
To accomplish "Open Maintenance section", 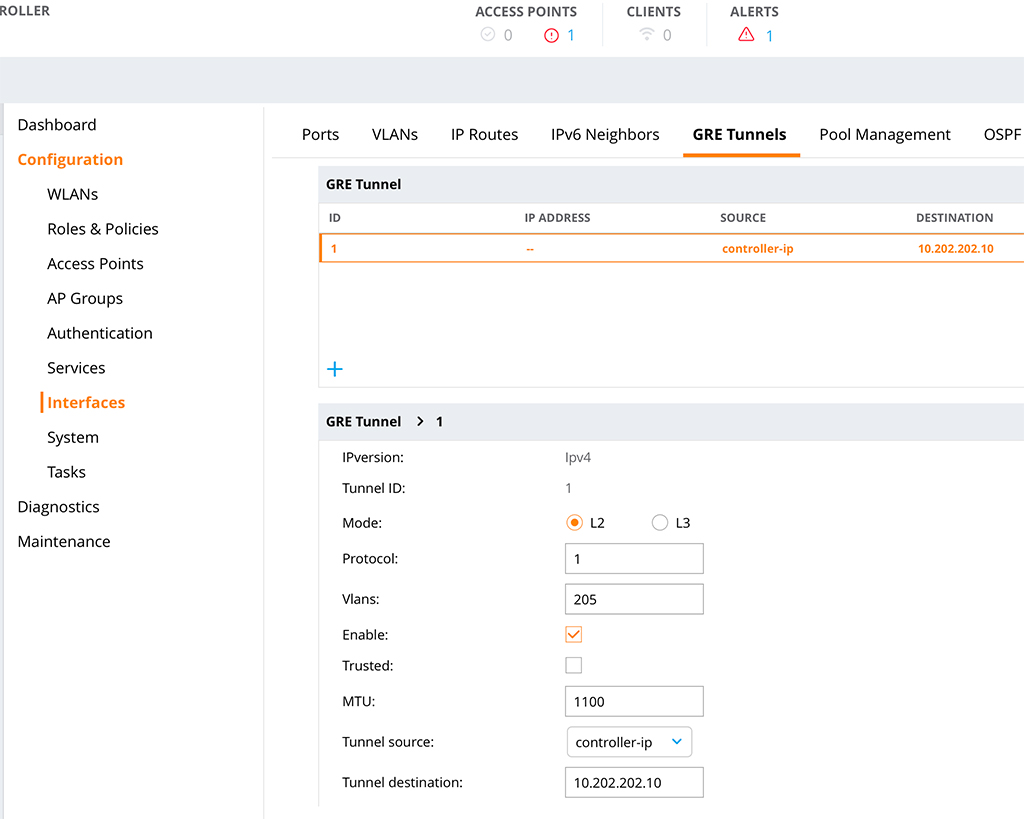I will (x=64, y=541).
